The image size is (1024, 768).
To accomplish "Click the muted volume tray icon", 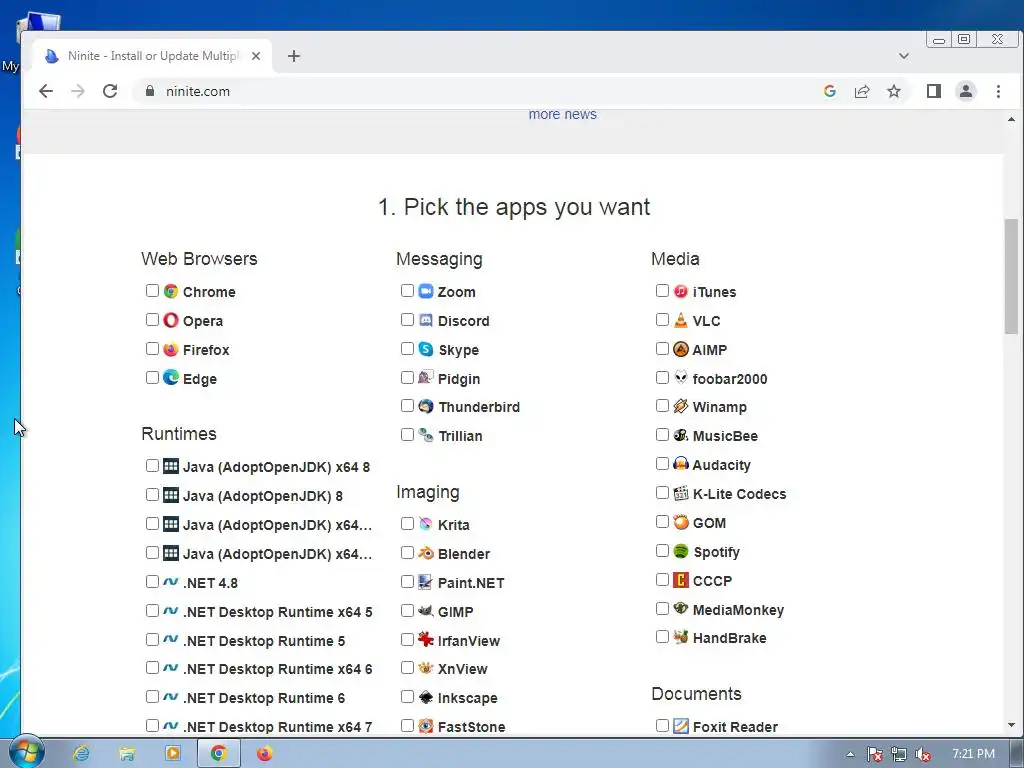I will (923, 754).
